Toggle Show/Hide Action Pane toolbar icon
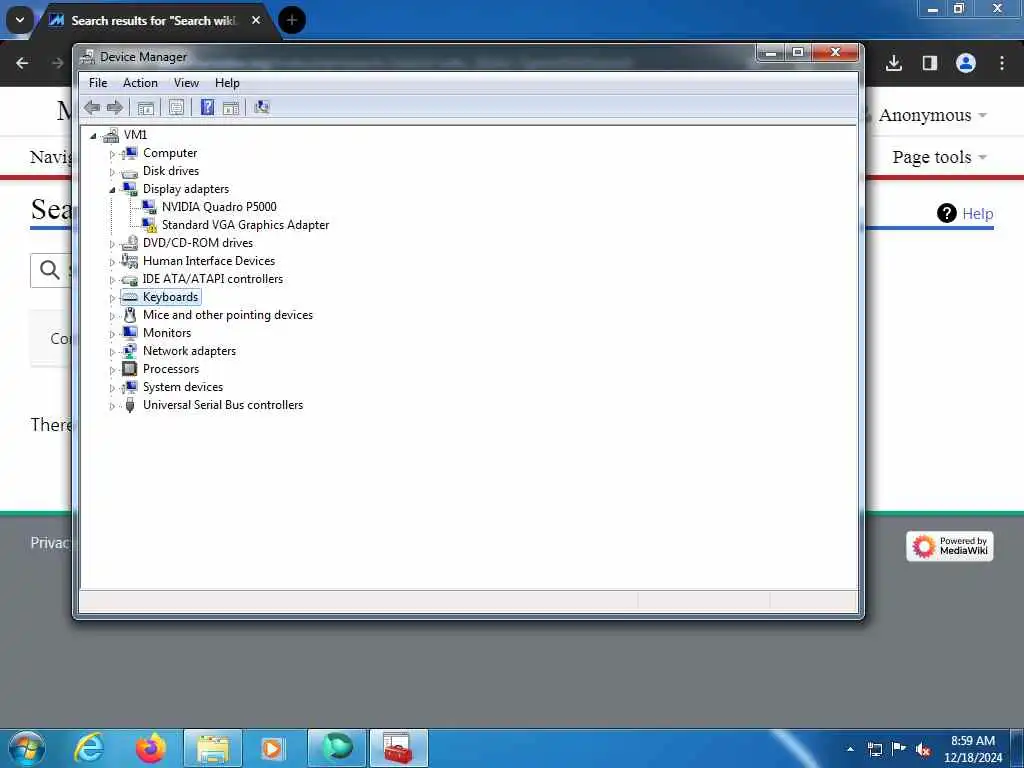This screenshot has height=768, width=1024. pyautogui.click(x=231, y=108)
